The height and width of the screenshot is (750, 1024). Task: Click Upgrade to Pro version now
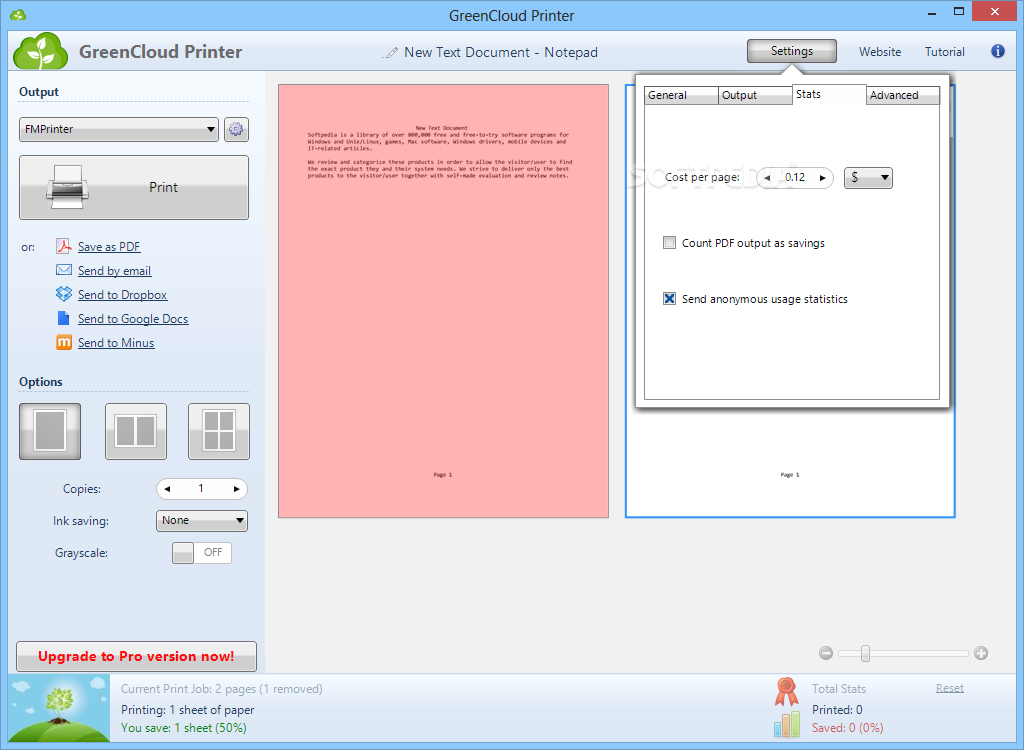[x=136, y=657]
